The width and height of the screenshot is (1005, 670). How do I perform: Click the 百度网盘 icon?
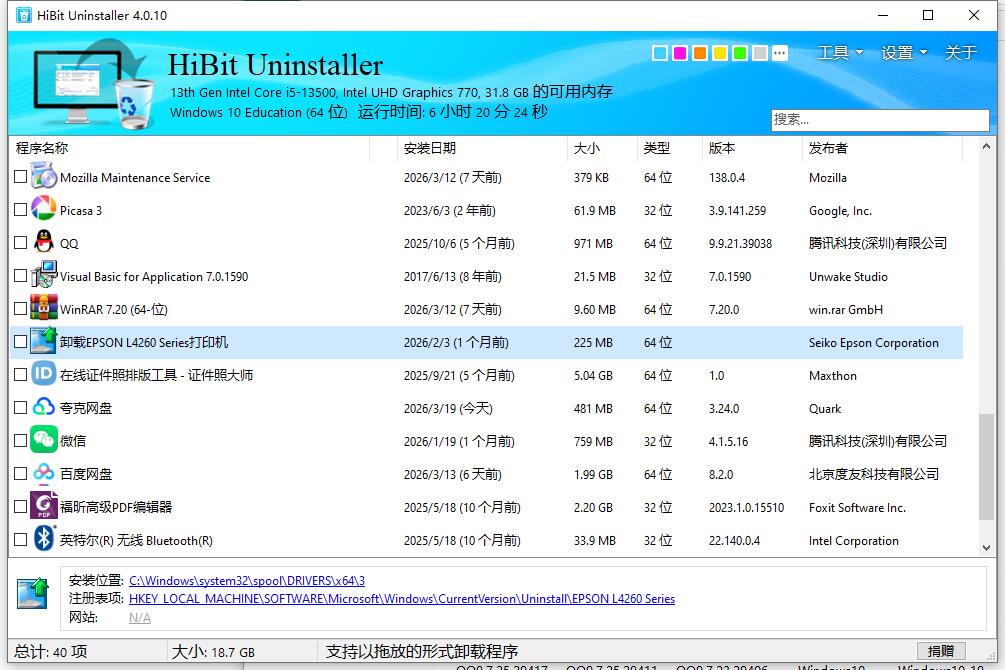44,473
